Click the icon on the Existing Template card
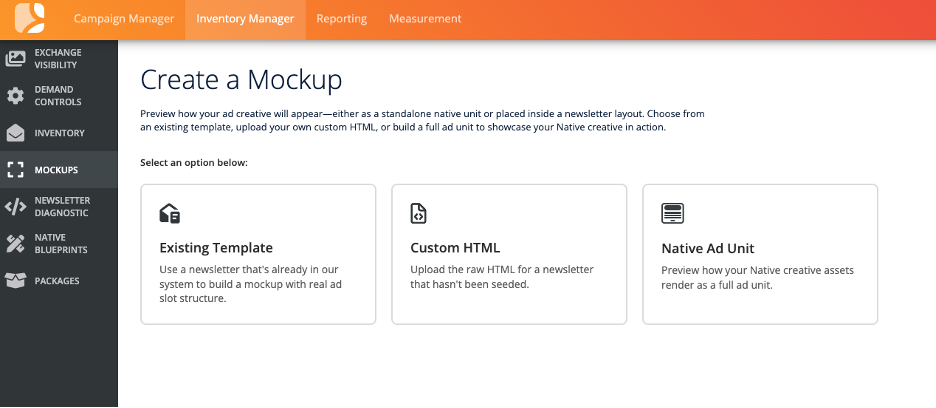This screenshot has width=936, height=408. pyautogui.click(x=170, y=213)
